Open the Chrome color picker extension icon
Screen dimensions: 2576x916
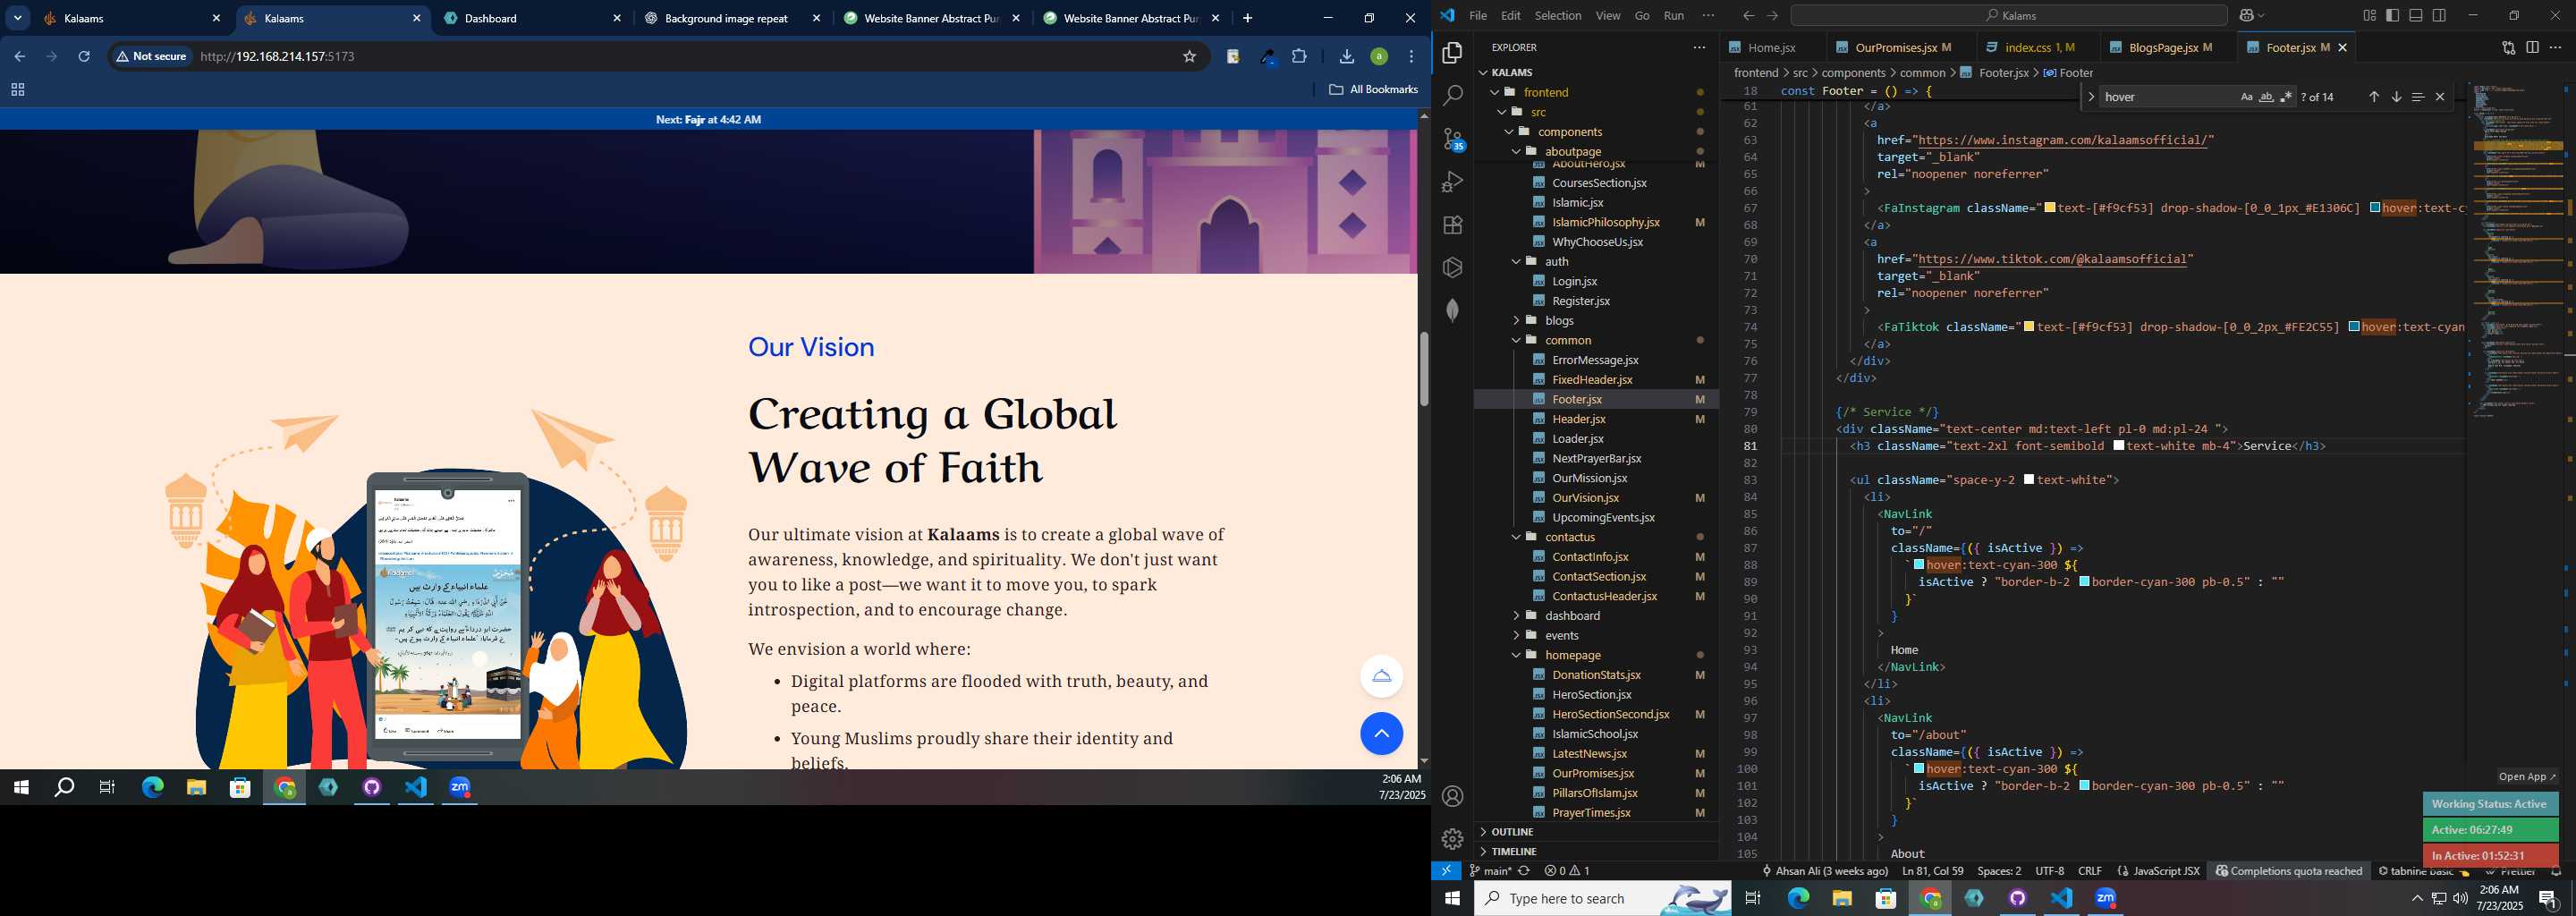(x=1268, y=56)
